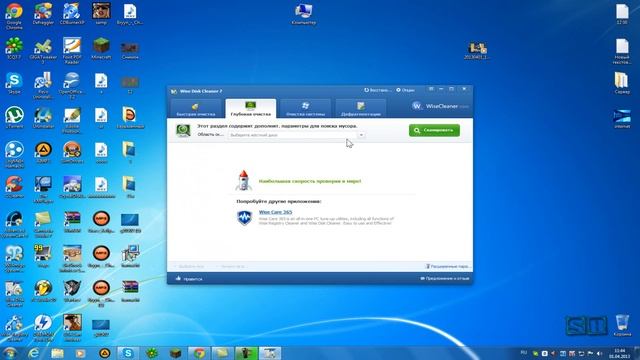Open the Defraggler desktop icon
The height and width of the screenshot is (360, 640).
click(43, 15)
